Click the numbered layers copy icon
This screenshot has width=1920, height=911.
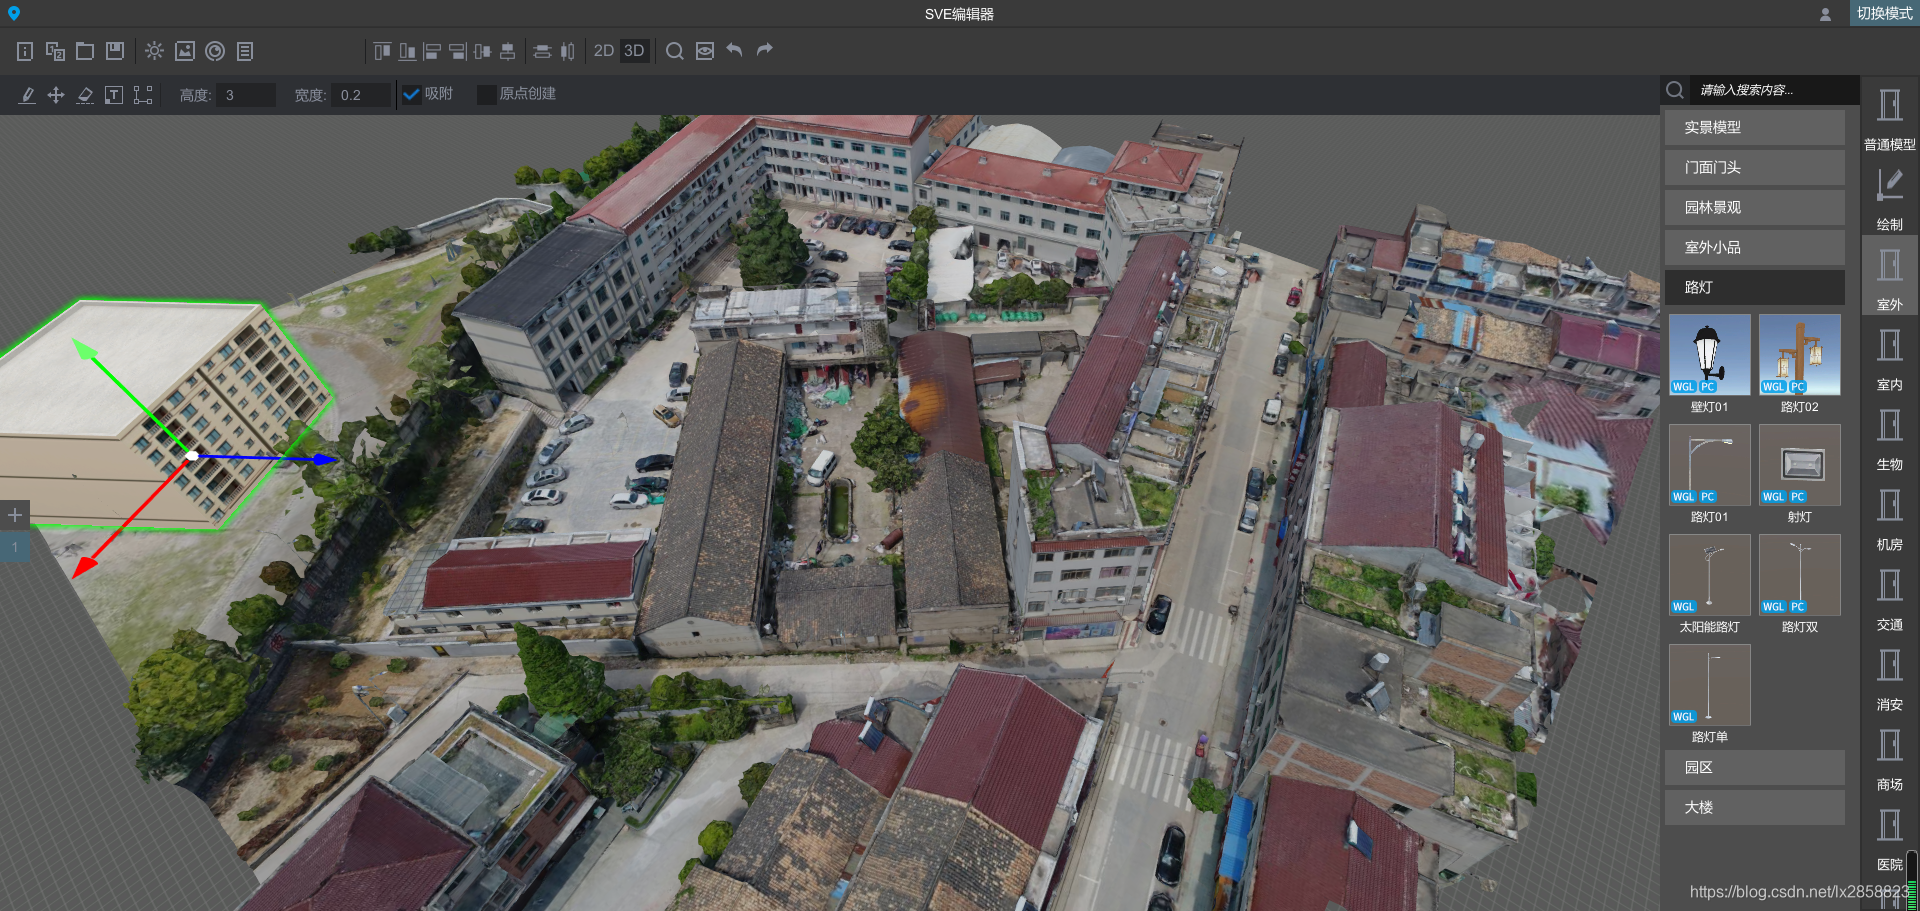55,51
